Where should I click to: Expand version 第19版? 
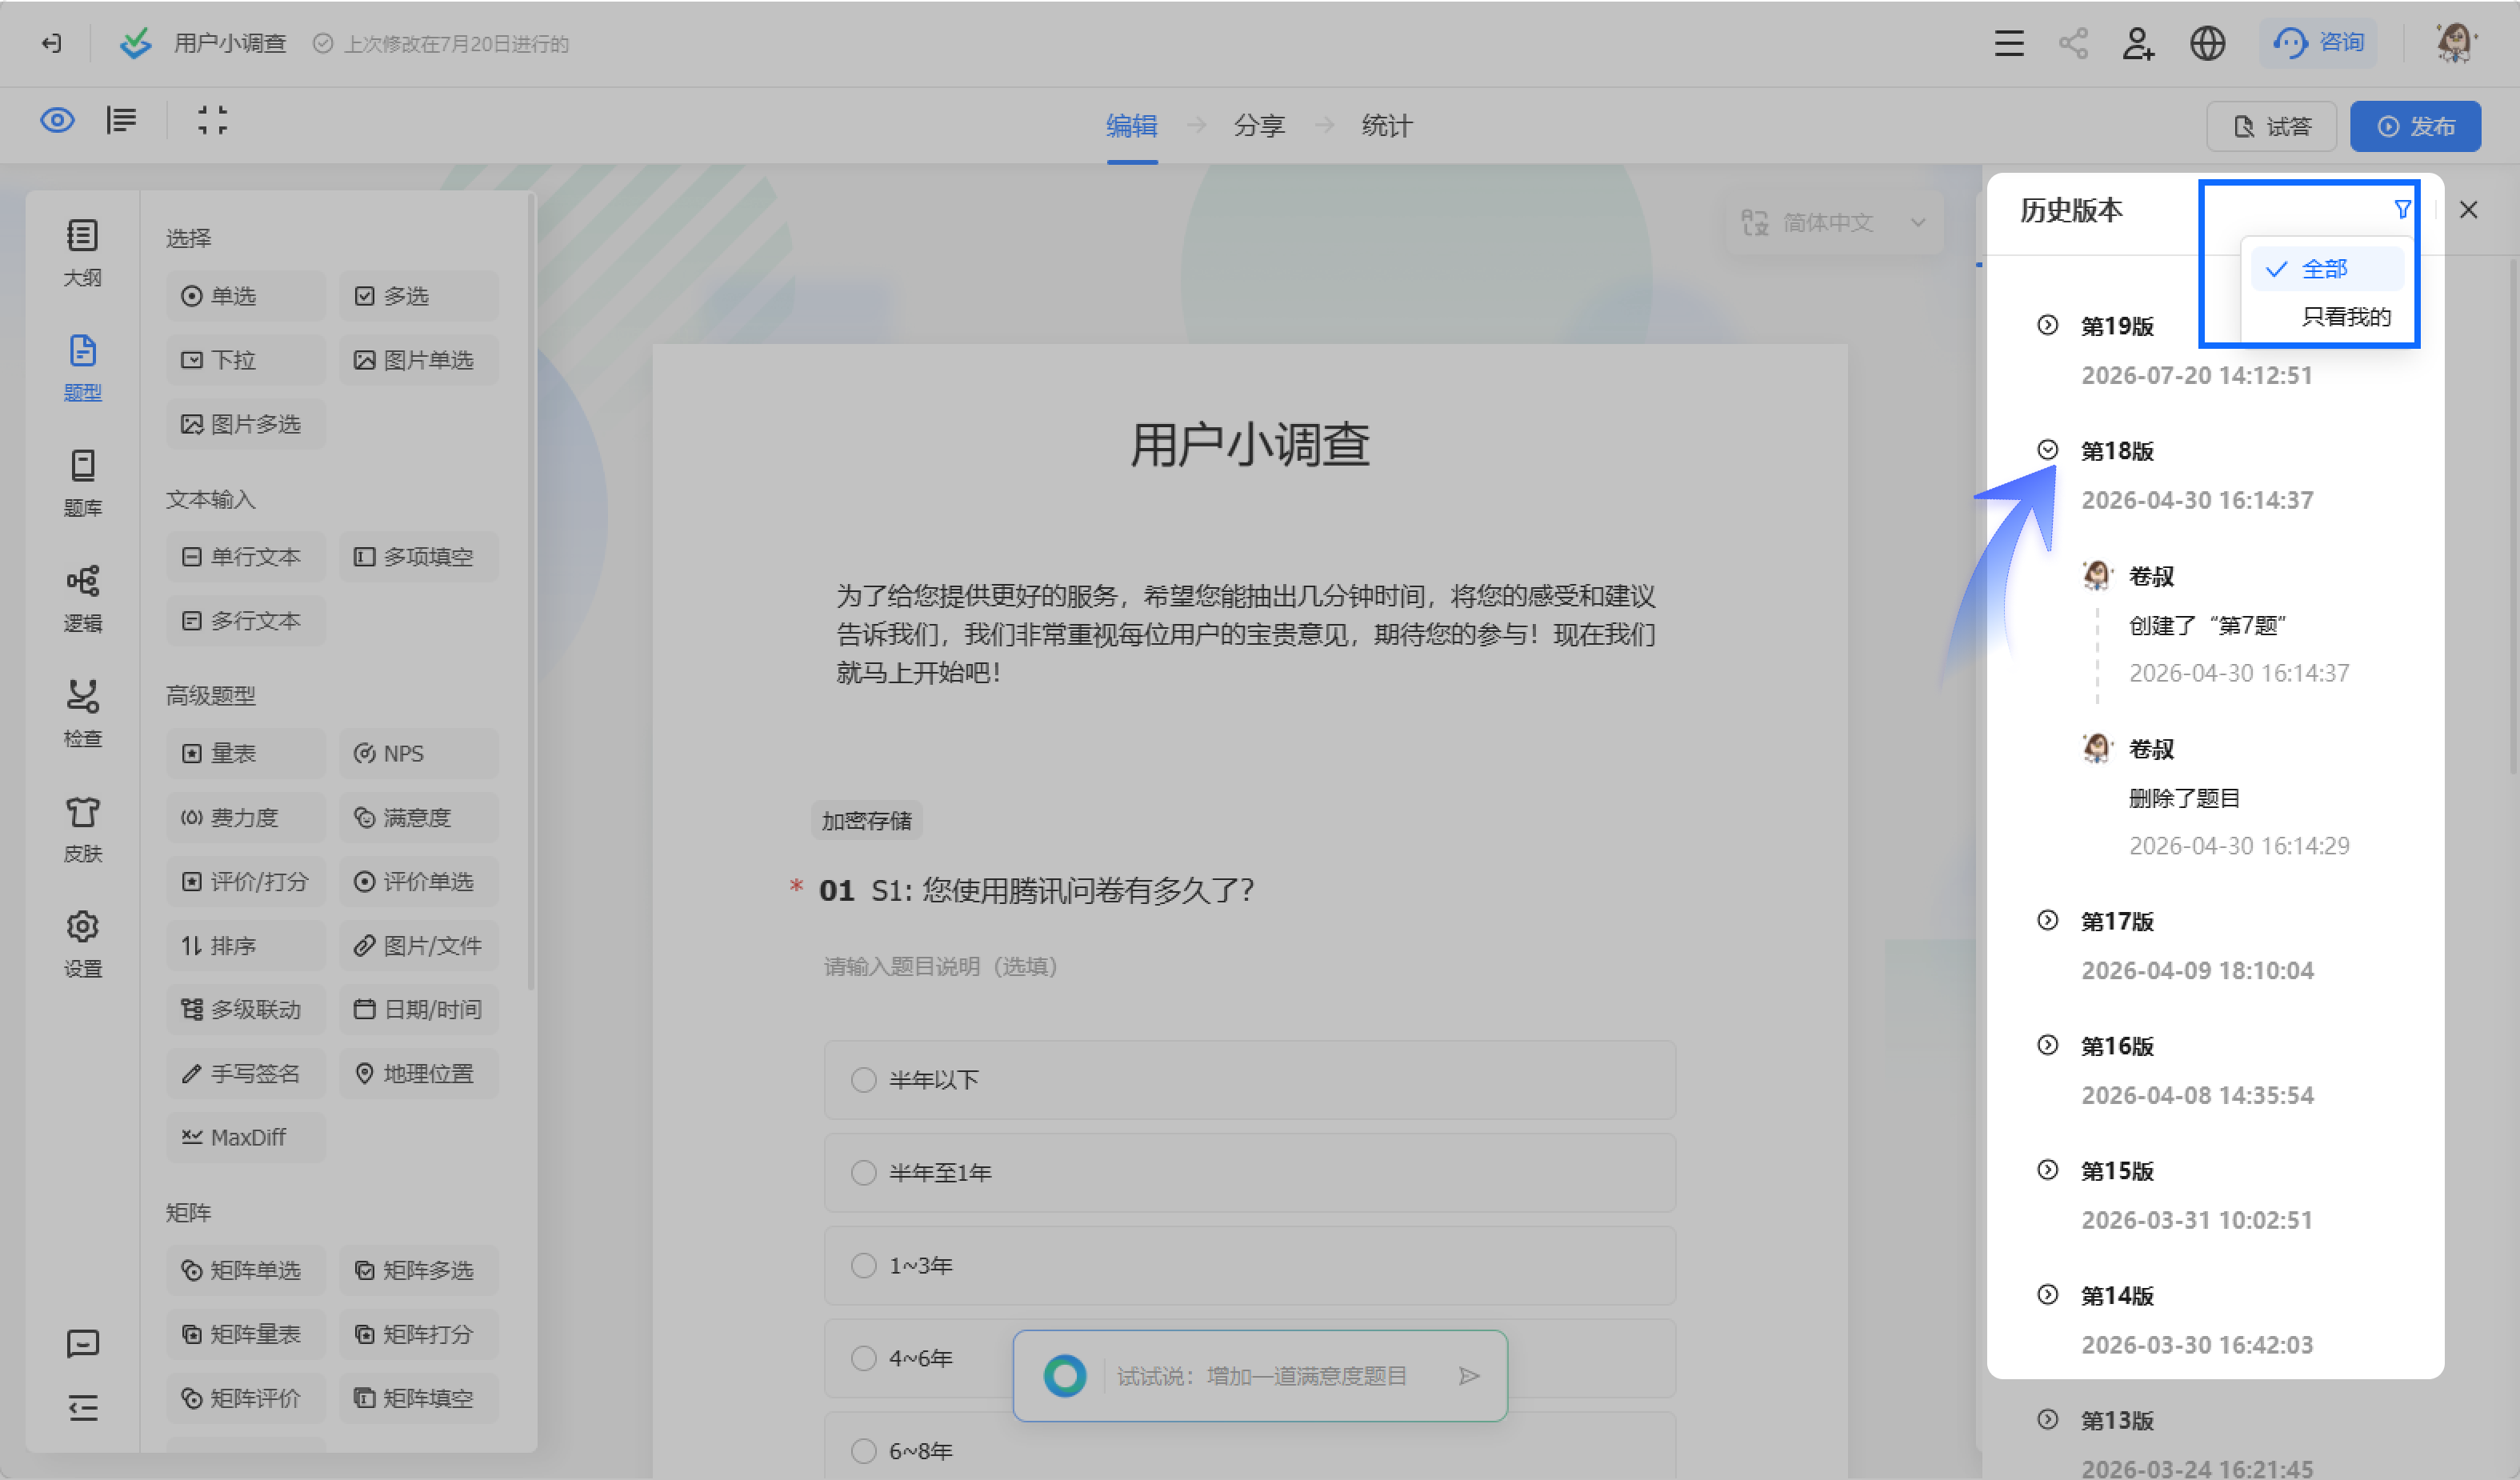coord(2047,325)
